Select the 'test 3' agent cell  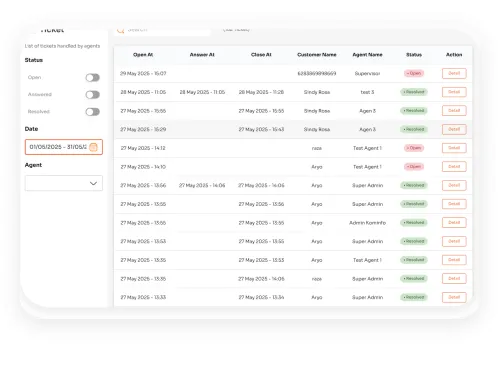click(367, 92)
